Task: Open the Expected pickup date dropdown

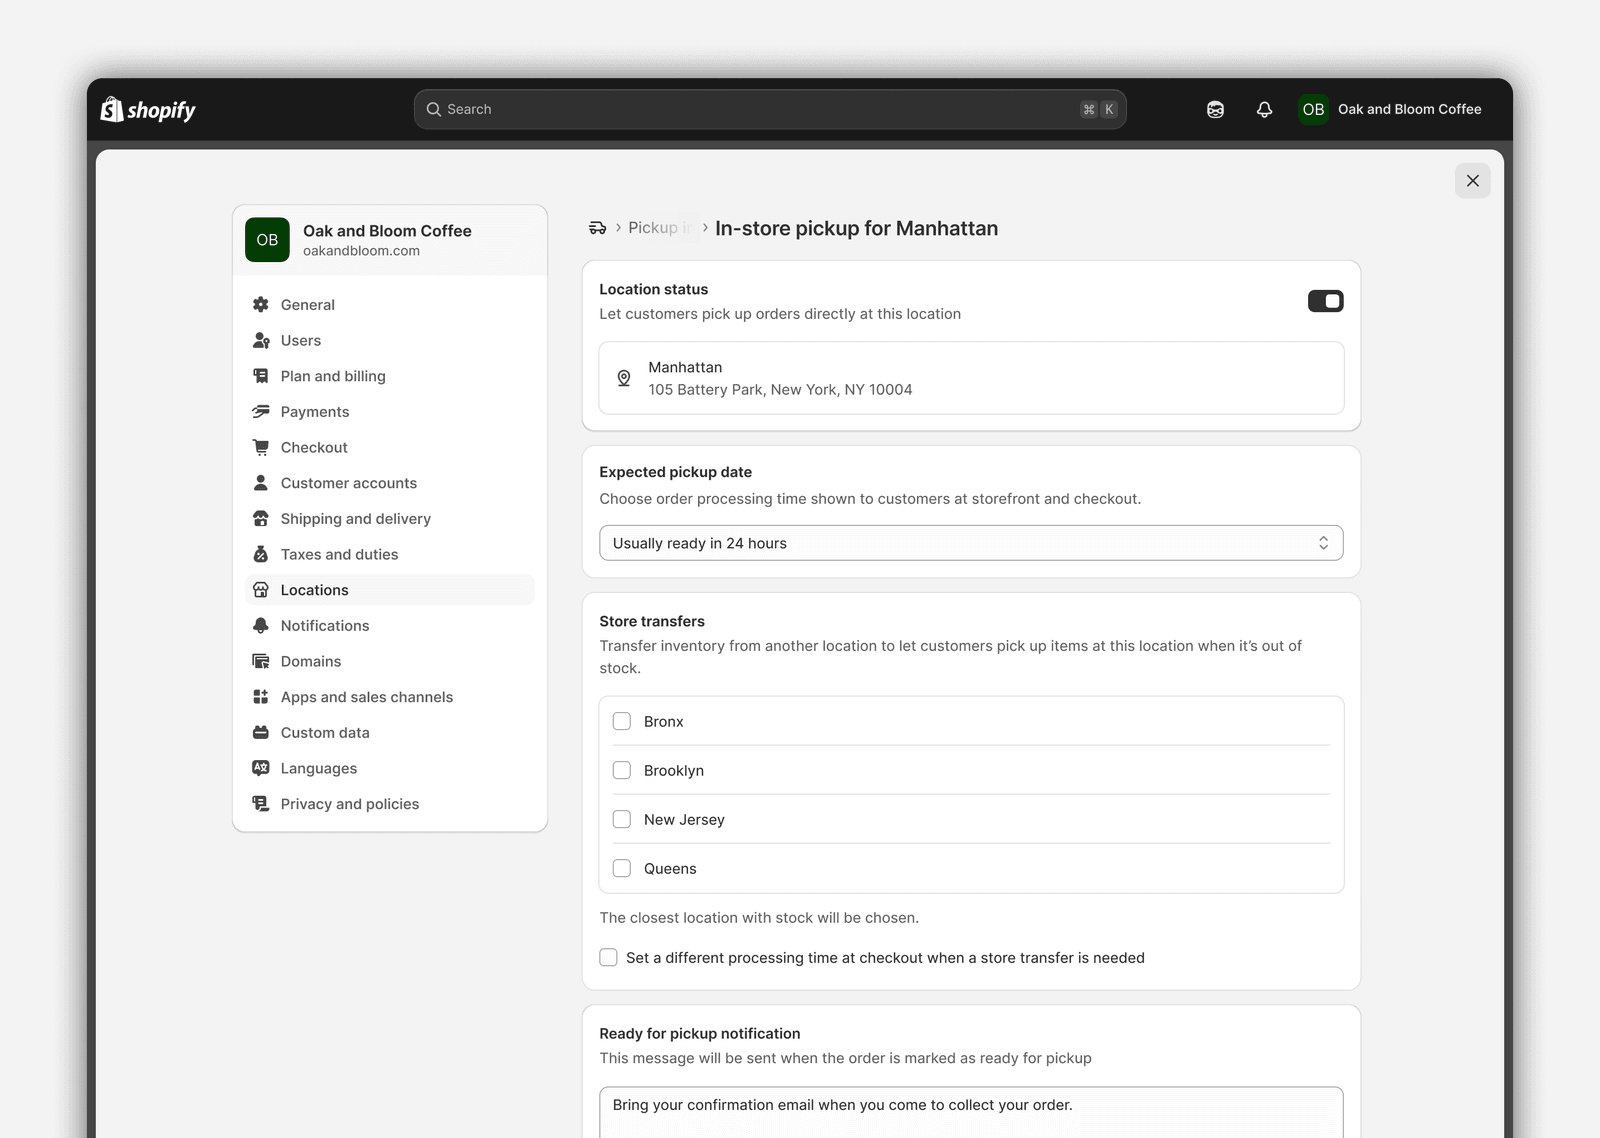Action: tap(971, 543)
